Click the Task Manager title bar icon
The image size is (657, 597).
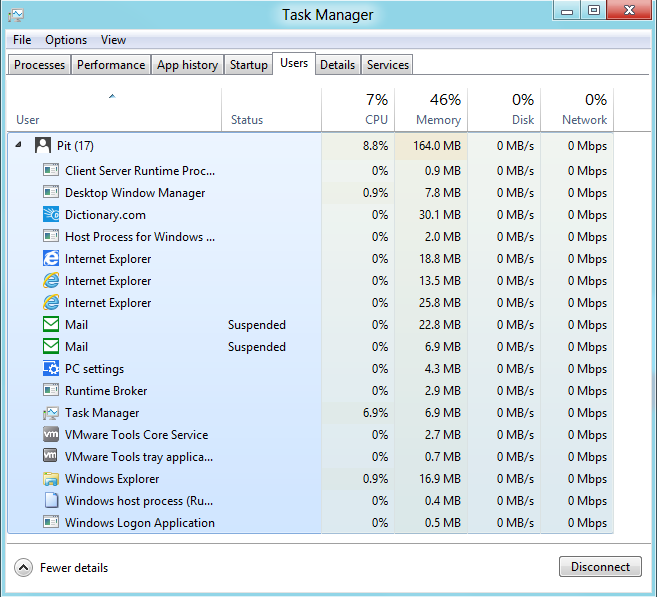click(x=16, y=16)
